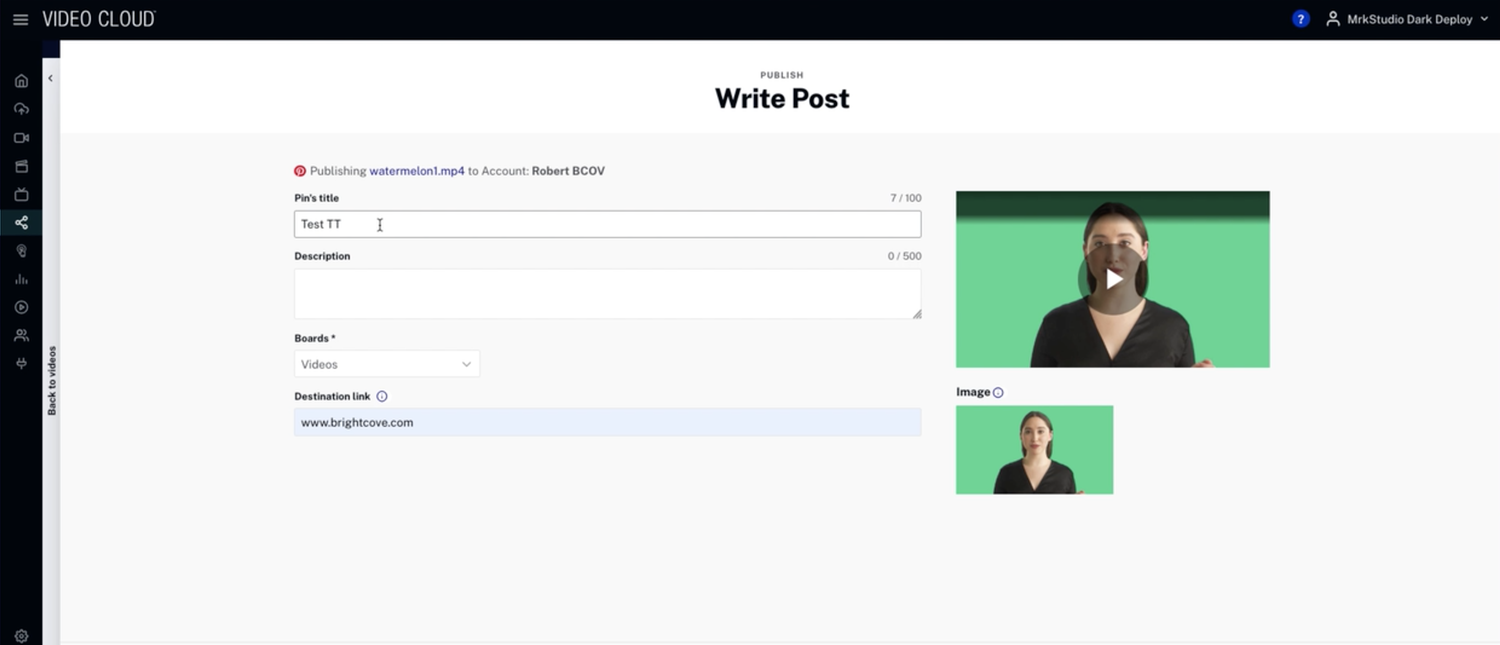The image size is (1500, 645).
Task: Open the Analytics bar chart icon
Action: 21,280
